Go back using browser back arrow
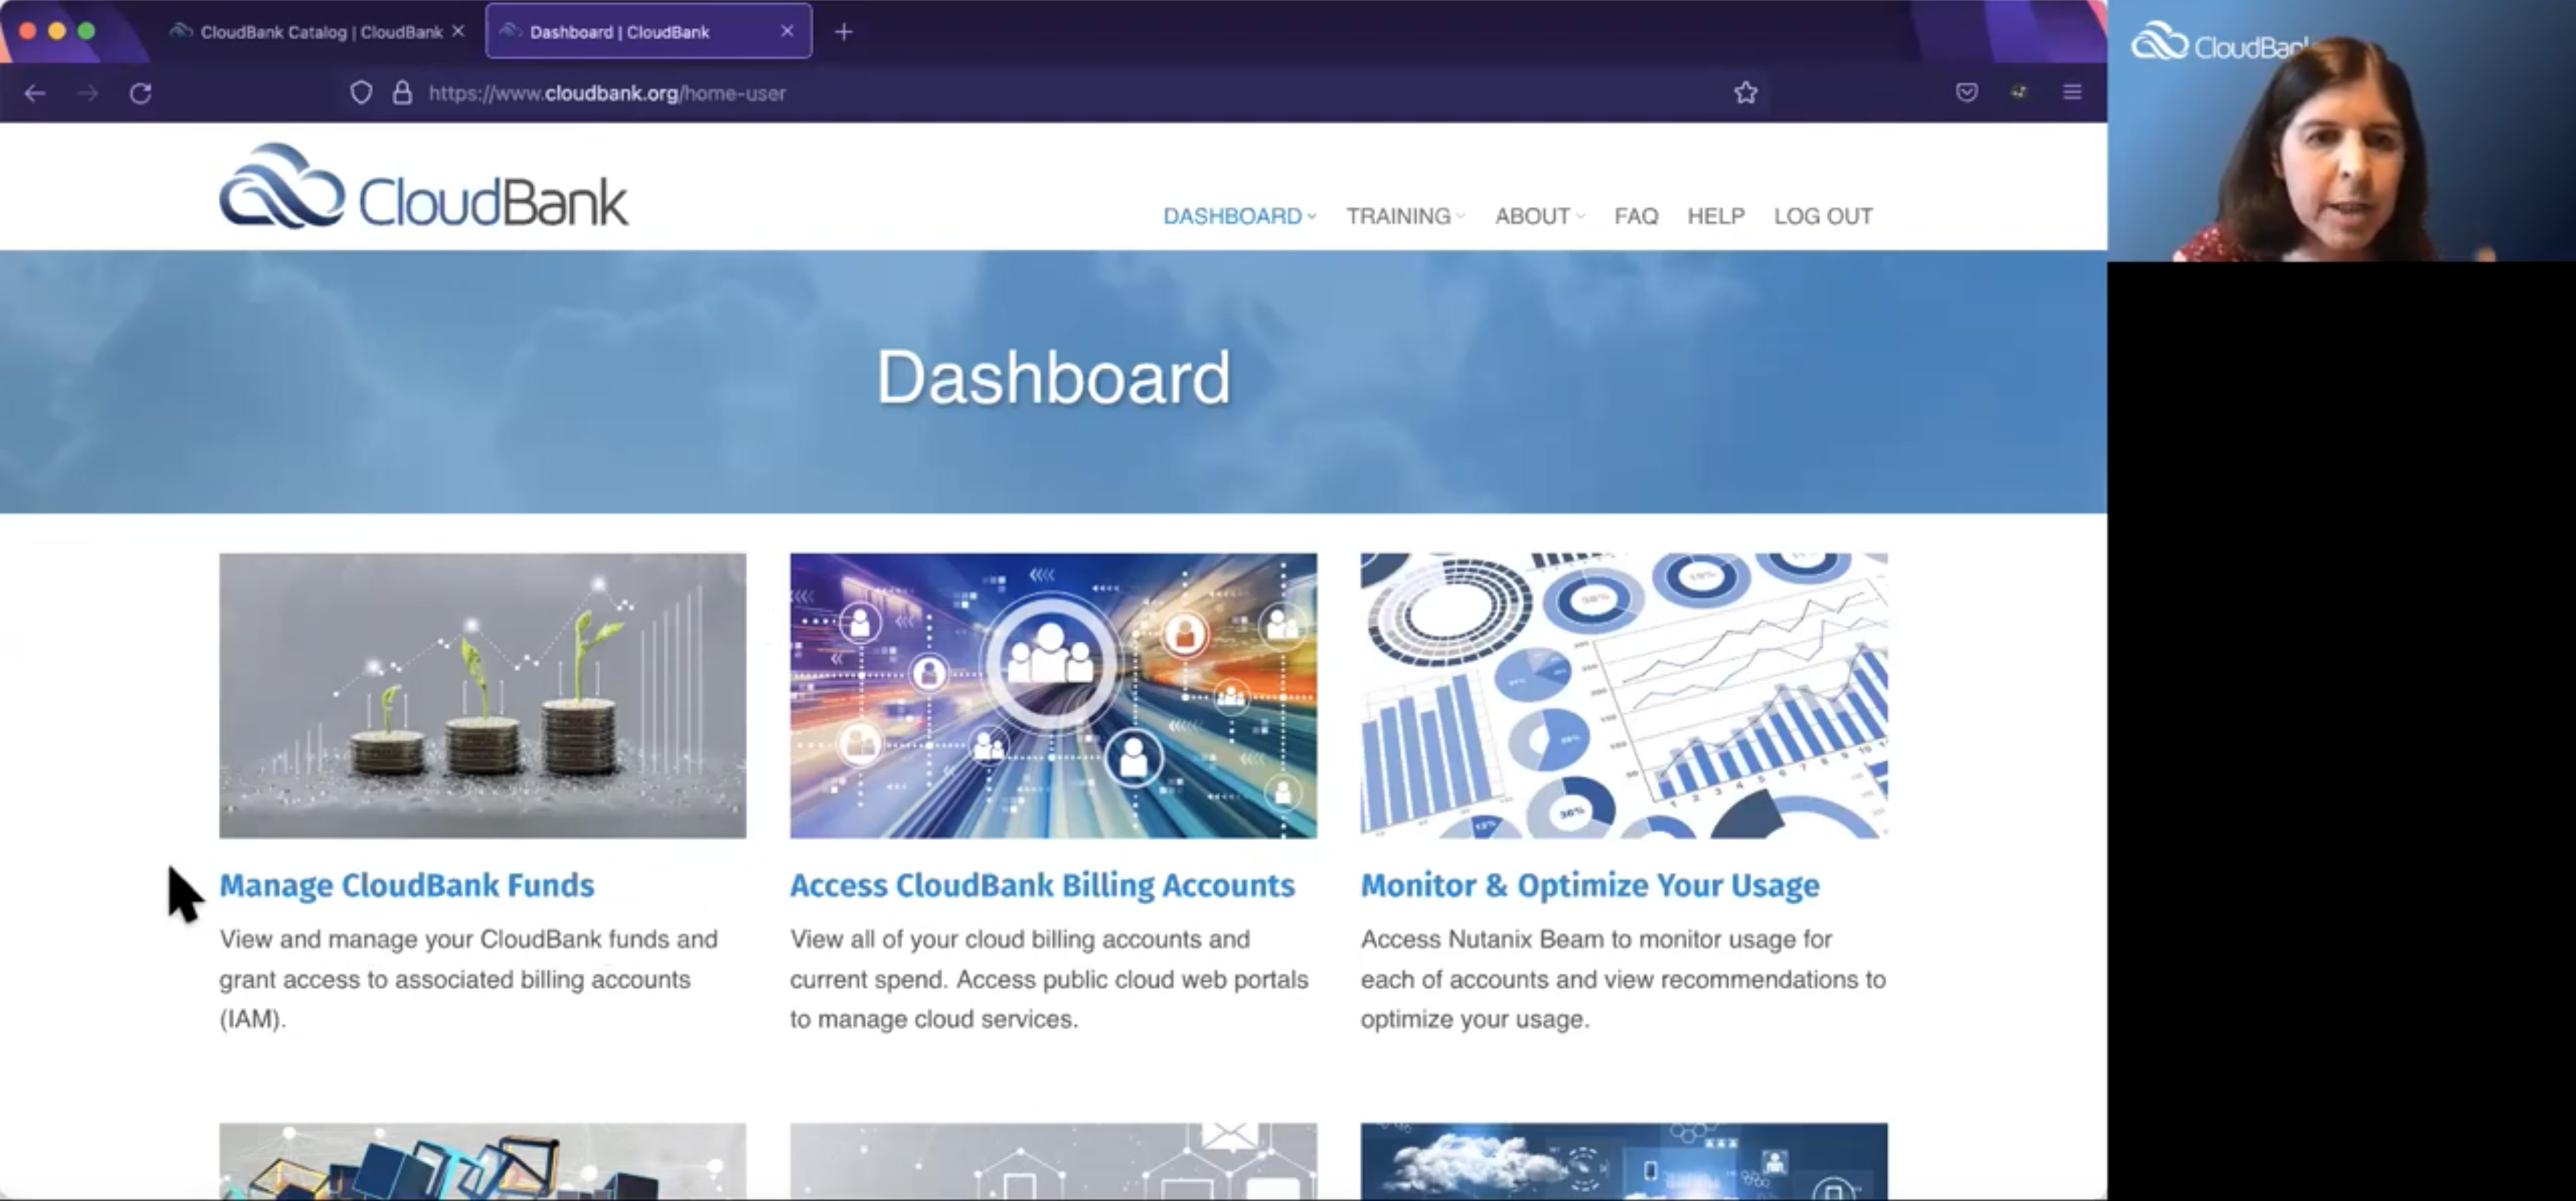The width and height of the screenshot is (2576, 1201). [35, 93]
